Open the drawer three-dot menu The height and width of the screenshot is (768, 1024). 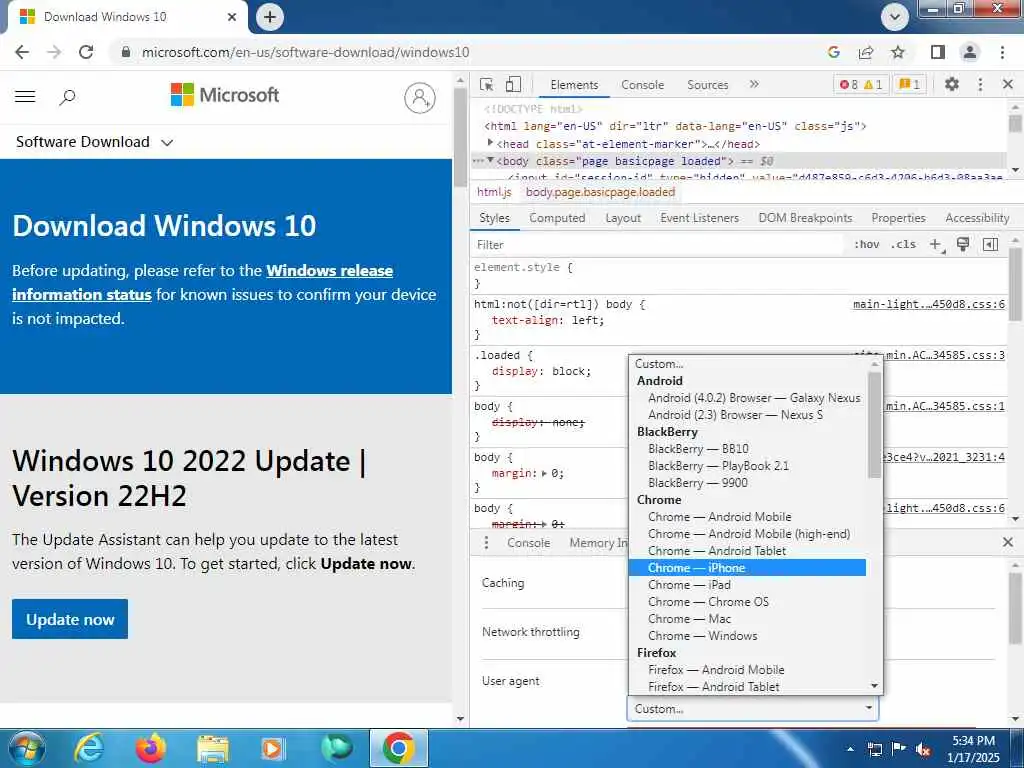click(x=486, y=543)
